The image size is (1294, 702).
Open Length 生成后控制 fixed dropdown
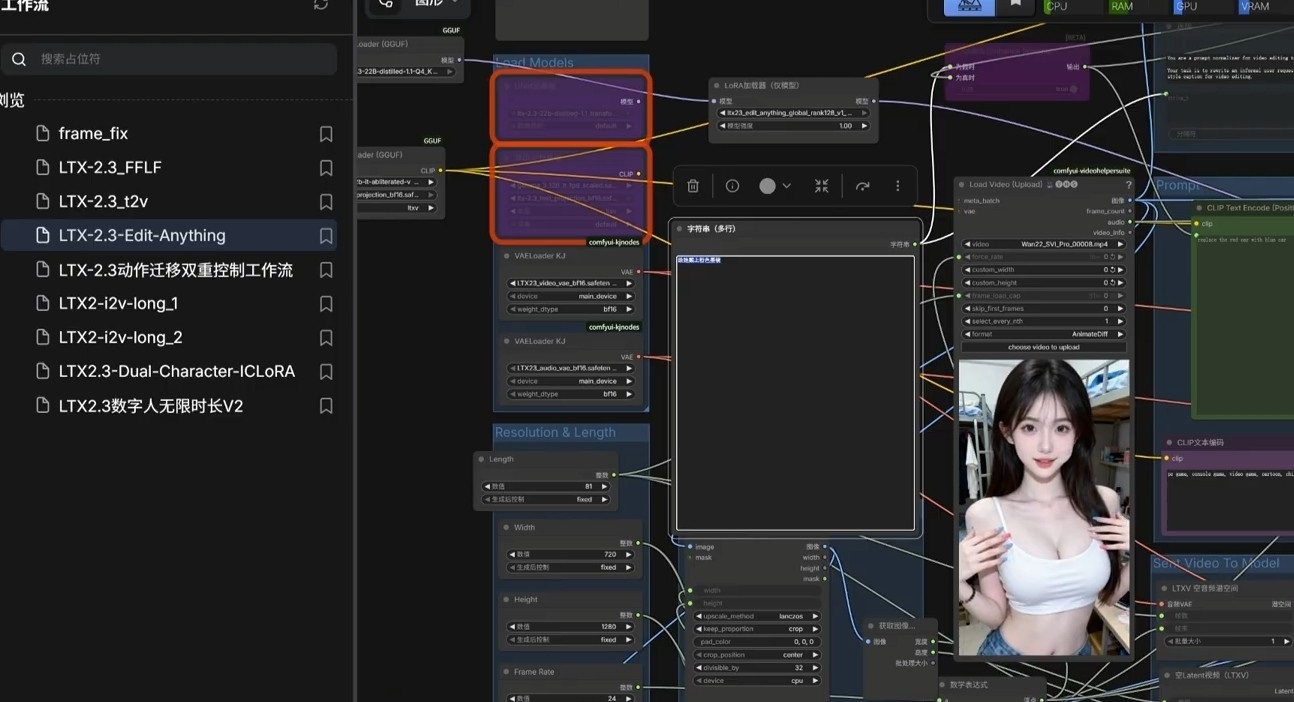pos(546,499)
